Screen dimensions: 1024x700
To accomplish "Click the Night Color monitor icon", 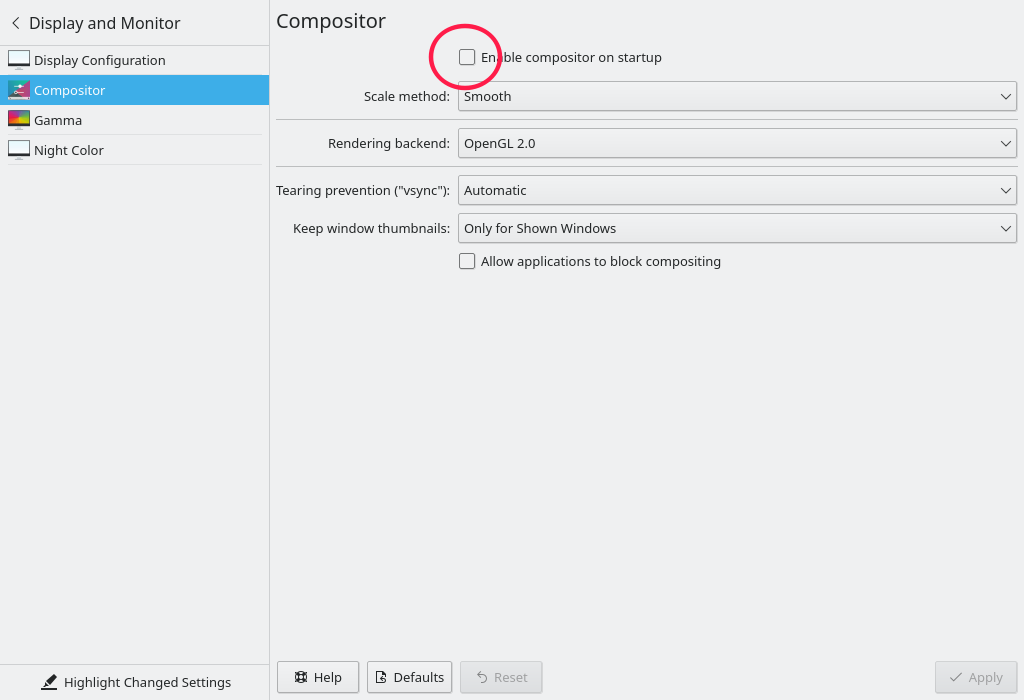I will (x=19, y=150).
